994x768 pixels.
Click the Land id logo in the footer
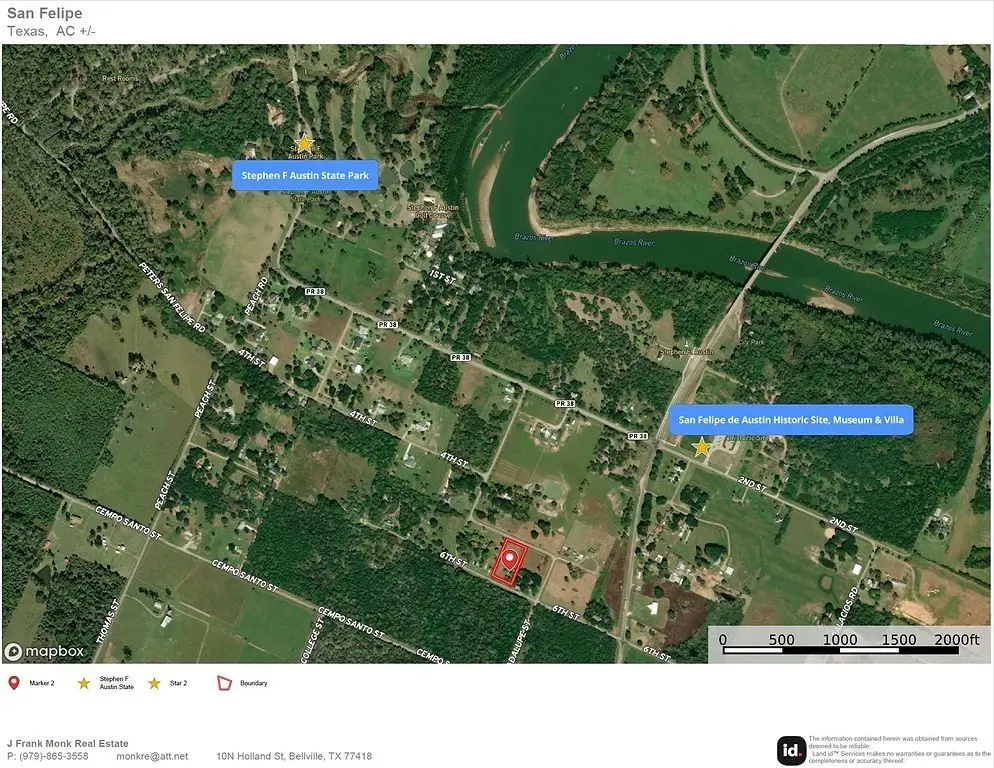[x=791, y=750]
